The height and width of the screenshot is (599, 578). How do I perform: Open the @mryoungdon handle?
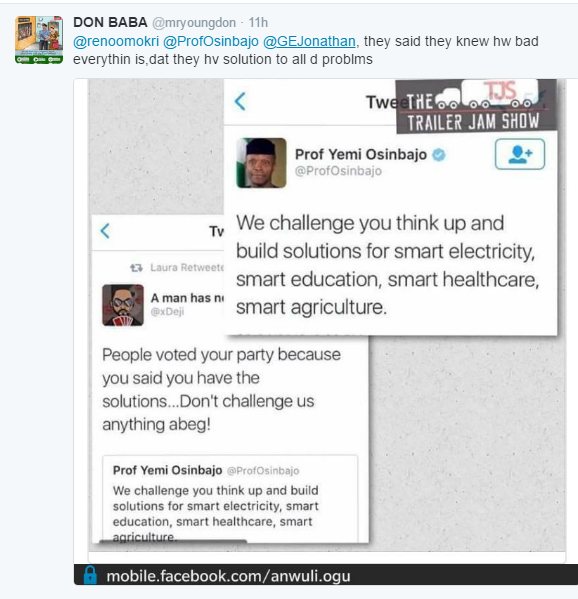click(194, 23)
